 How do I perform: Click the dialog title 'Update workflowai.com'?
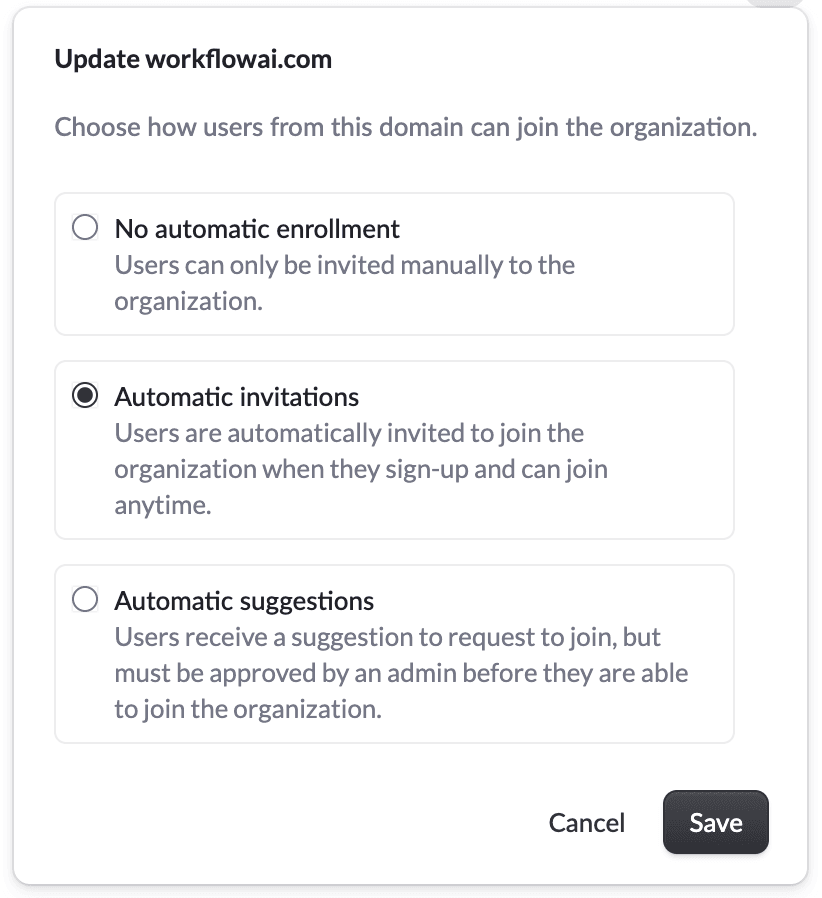pyautogui.click(x=193, y=59)
